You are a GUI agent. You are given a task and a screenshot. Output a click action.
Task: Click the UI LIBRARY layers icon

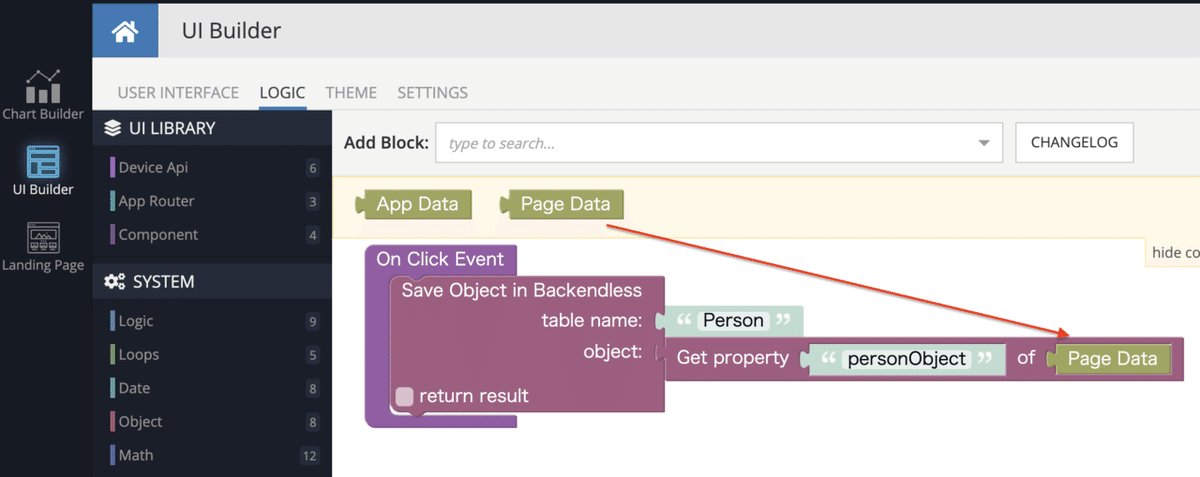click(x=113, y=128)
